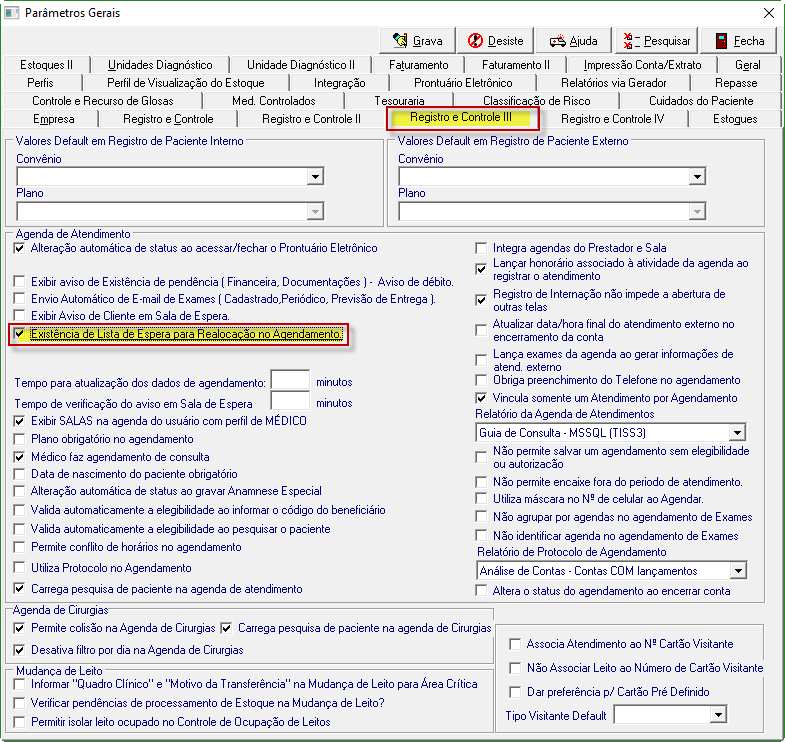Check Altera o status do agendamento ao encerrar conta
785x742 pixels.
tap(481, 591)
